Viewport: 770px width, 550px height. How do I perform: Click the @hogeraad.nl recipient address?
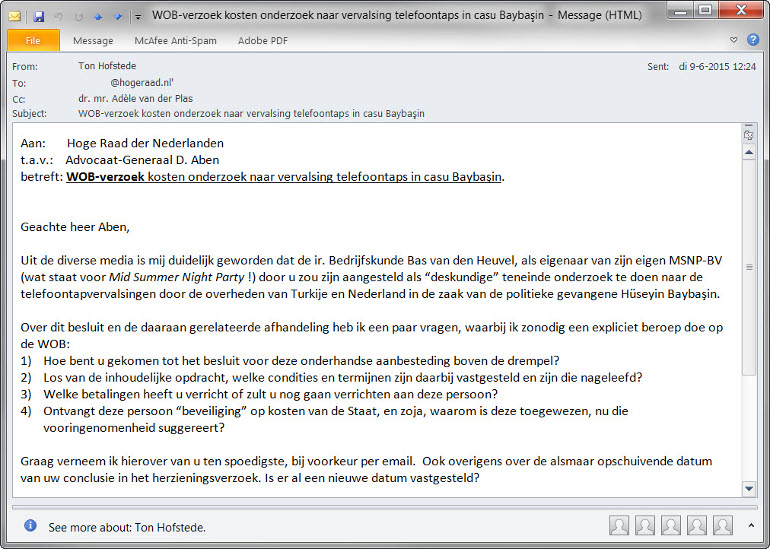tap(142, 82)
